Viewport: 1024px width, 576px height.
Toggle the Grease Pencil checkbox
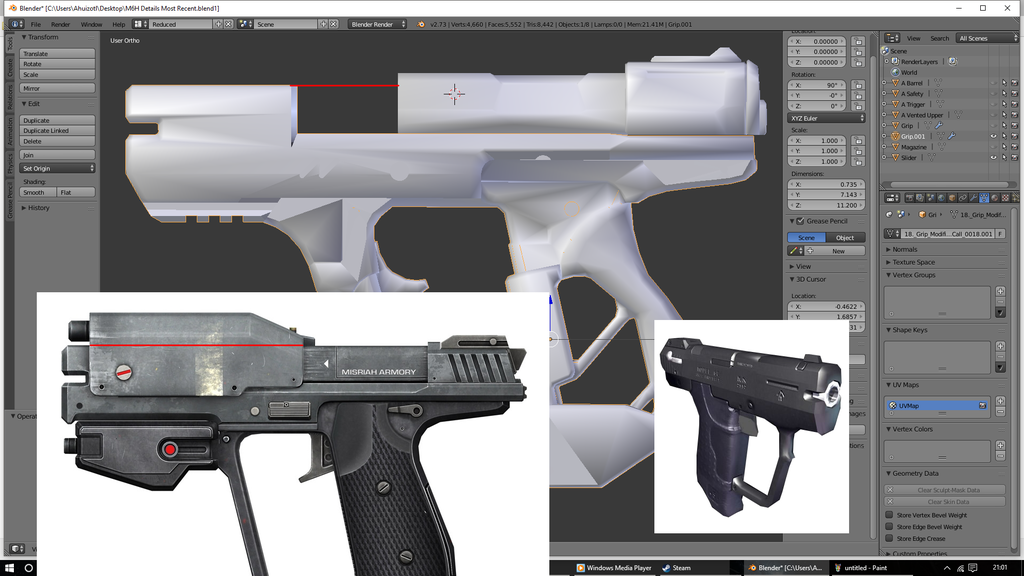pos(801,221)
